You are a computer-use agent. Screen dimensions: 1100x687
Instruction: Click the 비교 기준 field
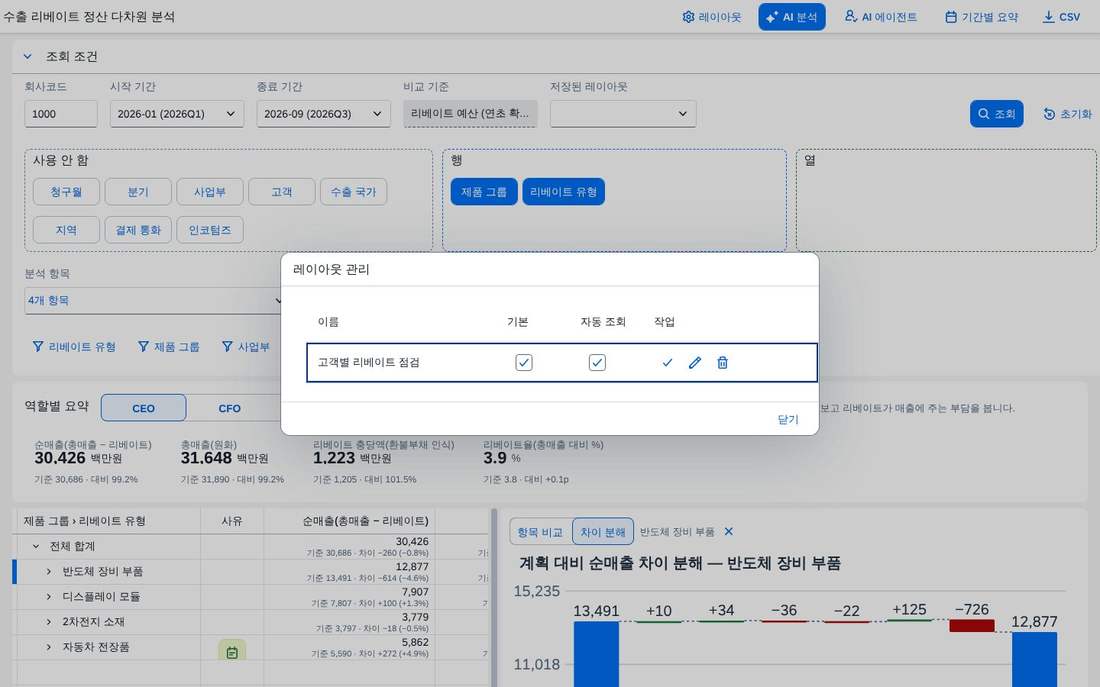470,114
